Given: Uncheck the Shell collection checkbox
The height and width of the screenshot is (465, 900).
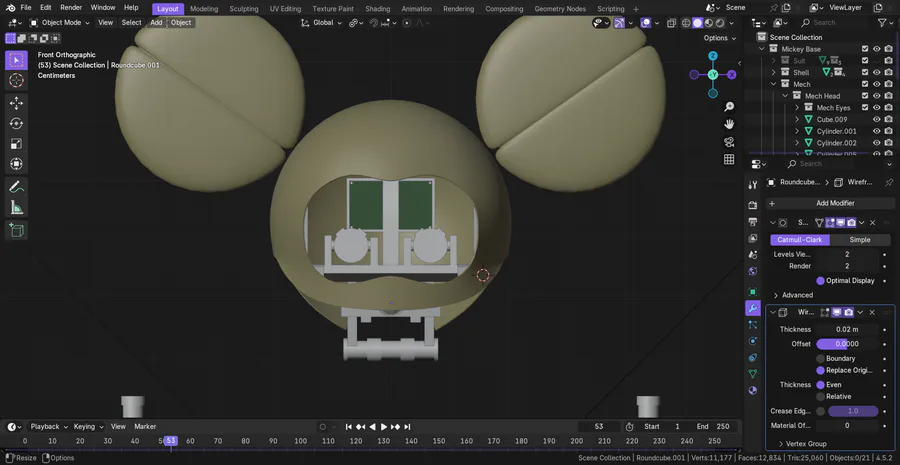Looking at the screenshot, I should pos(865,72).
